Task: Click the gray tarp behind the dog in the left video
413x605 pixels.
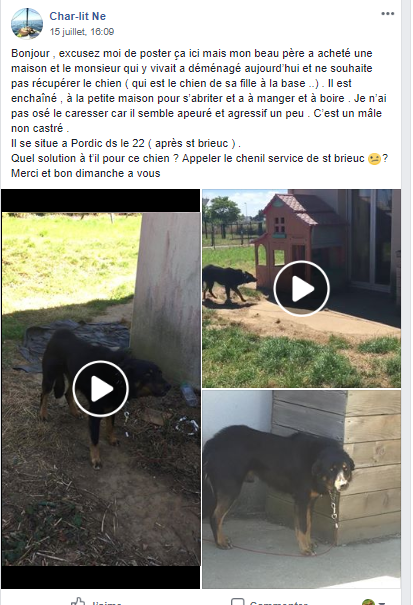Action: click(x=75, y=340)
